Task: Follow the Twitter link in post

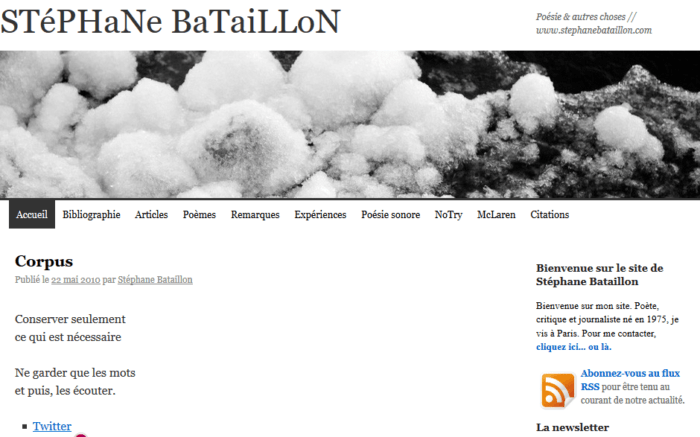Action: (x=52, y=426)
